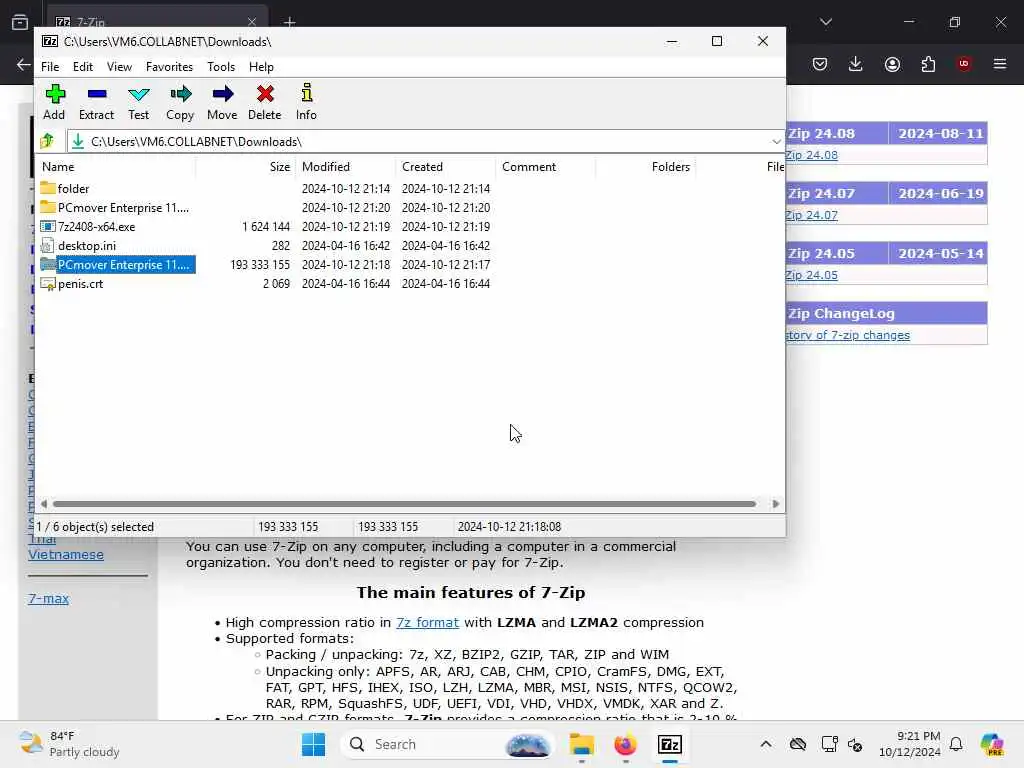Click the uBlock Origin icon

[x=964, y=64]
